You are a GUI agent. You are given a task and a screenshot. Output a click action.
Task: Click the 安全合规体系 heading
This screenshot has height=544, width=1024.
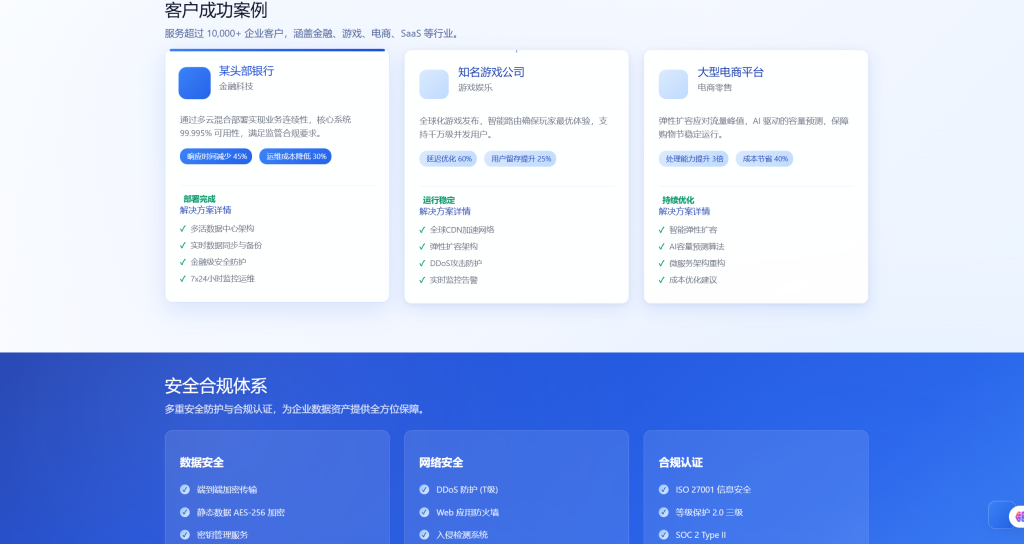click(216, 386)
